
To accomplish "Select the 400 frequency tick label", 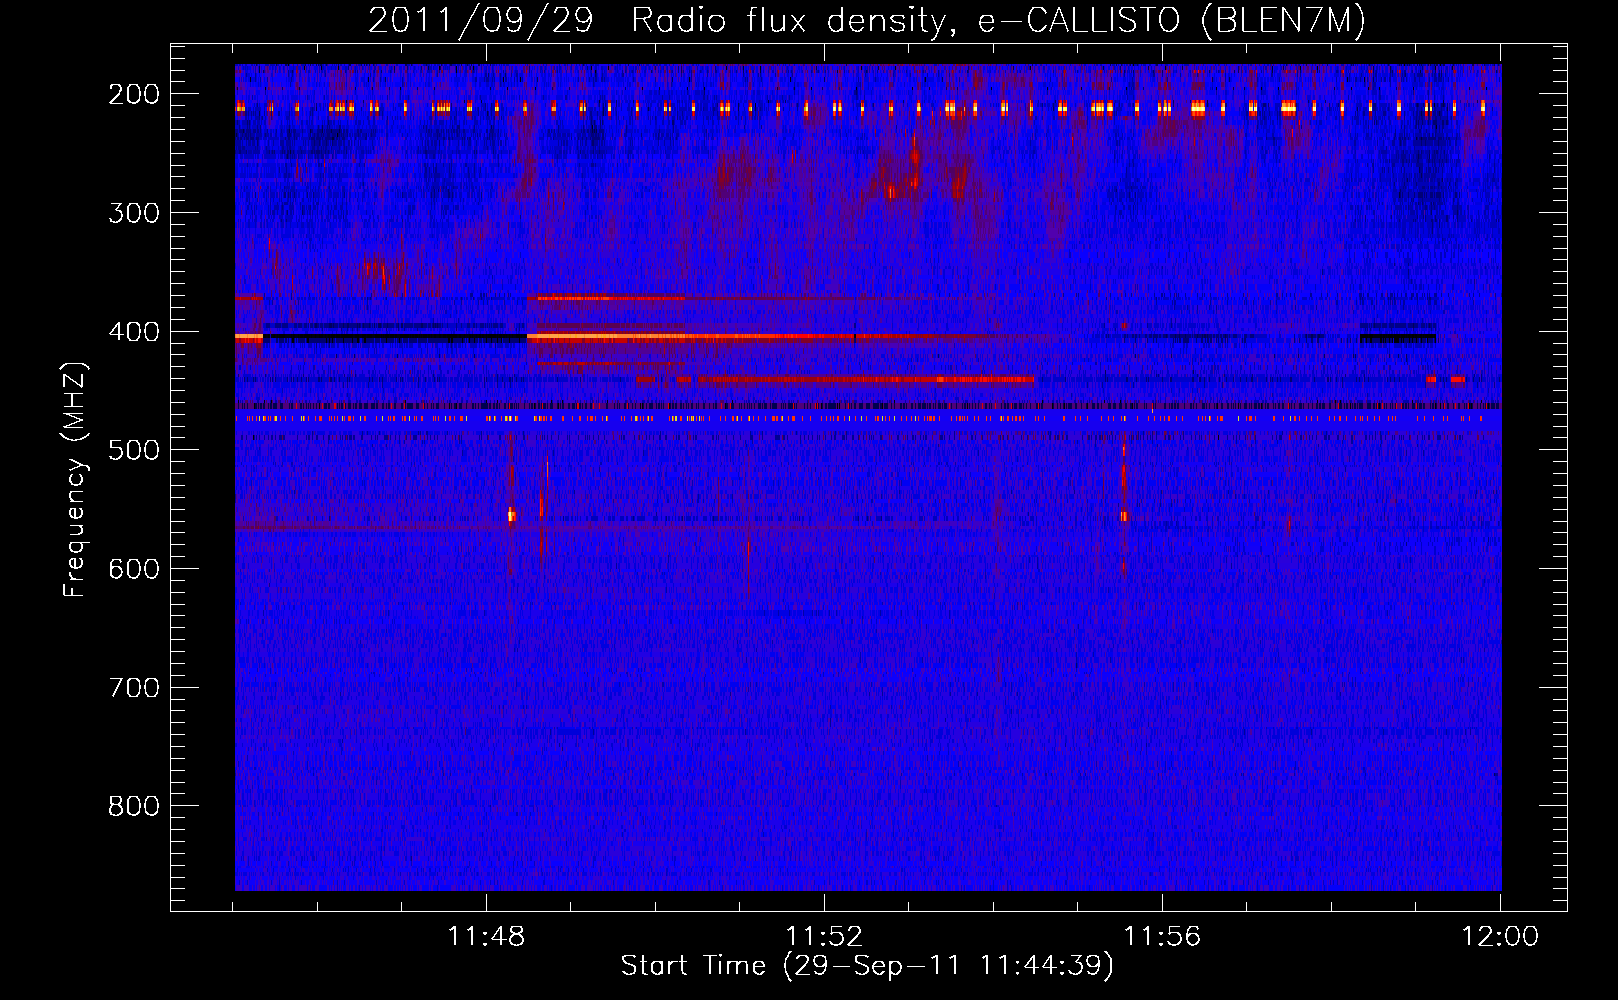I will 134,332.
